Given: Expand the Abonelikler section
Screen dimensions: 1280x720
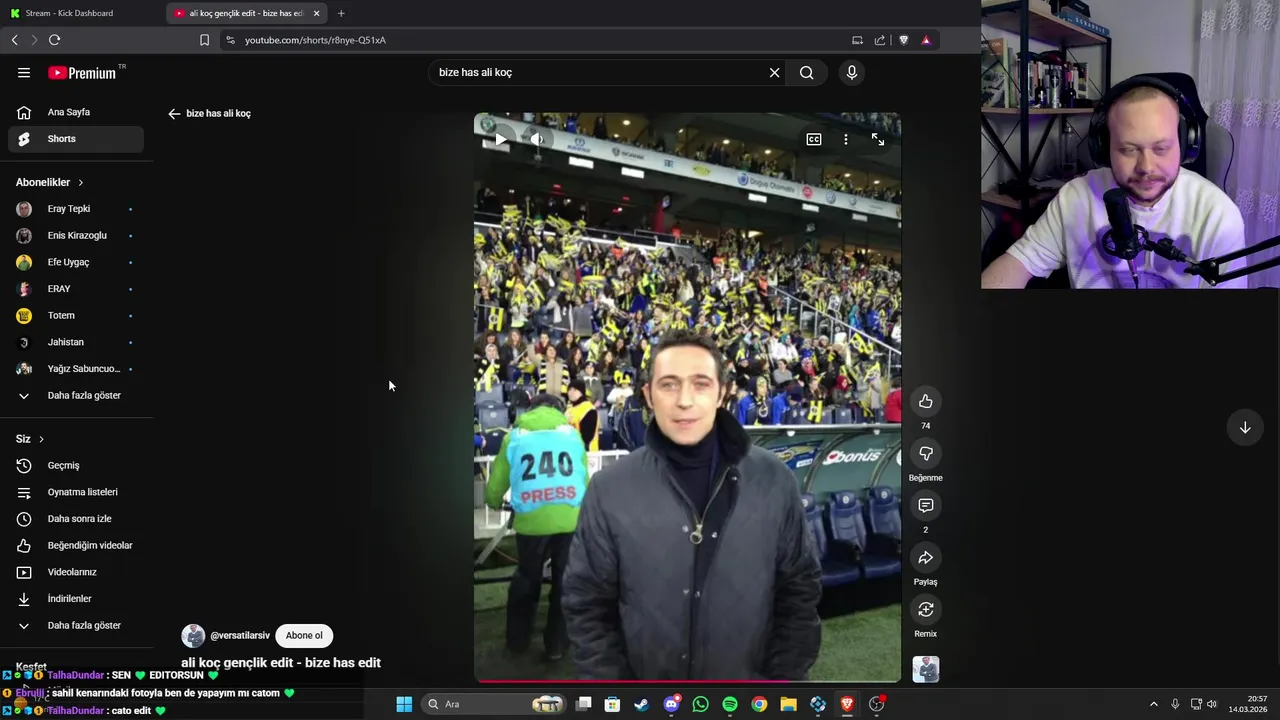Looking at the screenshot, I should 50,182.
